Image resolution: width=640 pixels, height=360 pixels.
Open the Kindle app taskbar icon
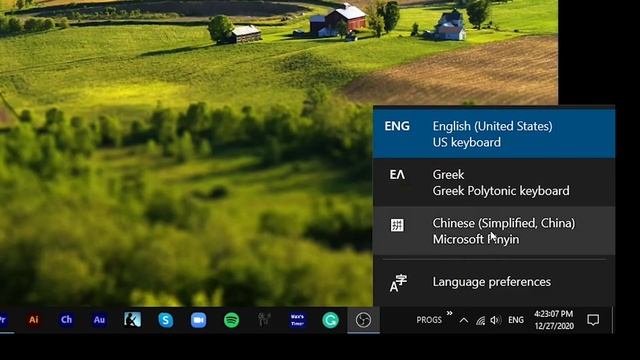click(x=133, y=320)
